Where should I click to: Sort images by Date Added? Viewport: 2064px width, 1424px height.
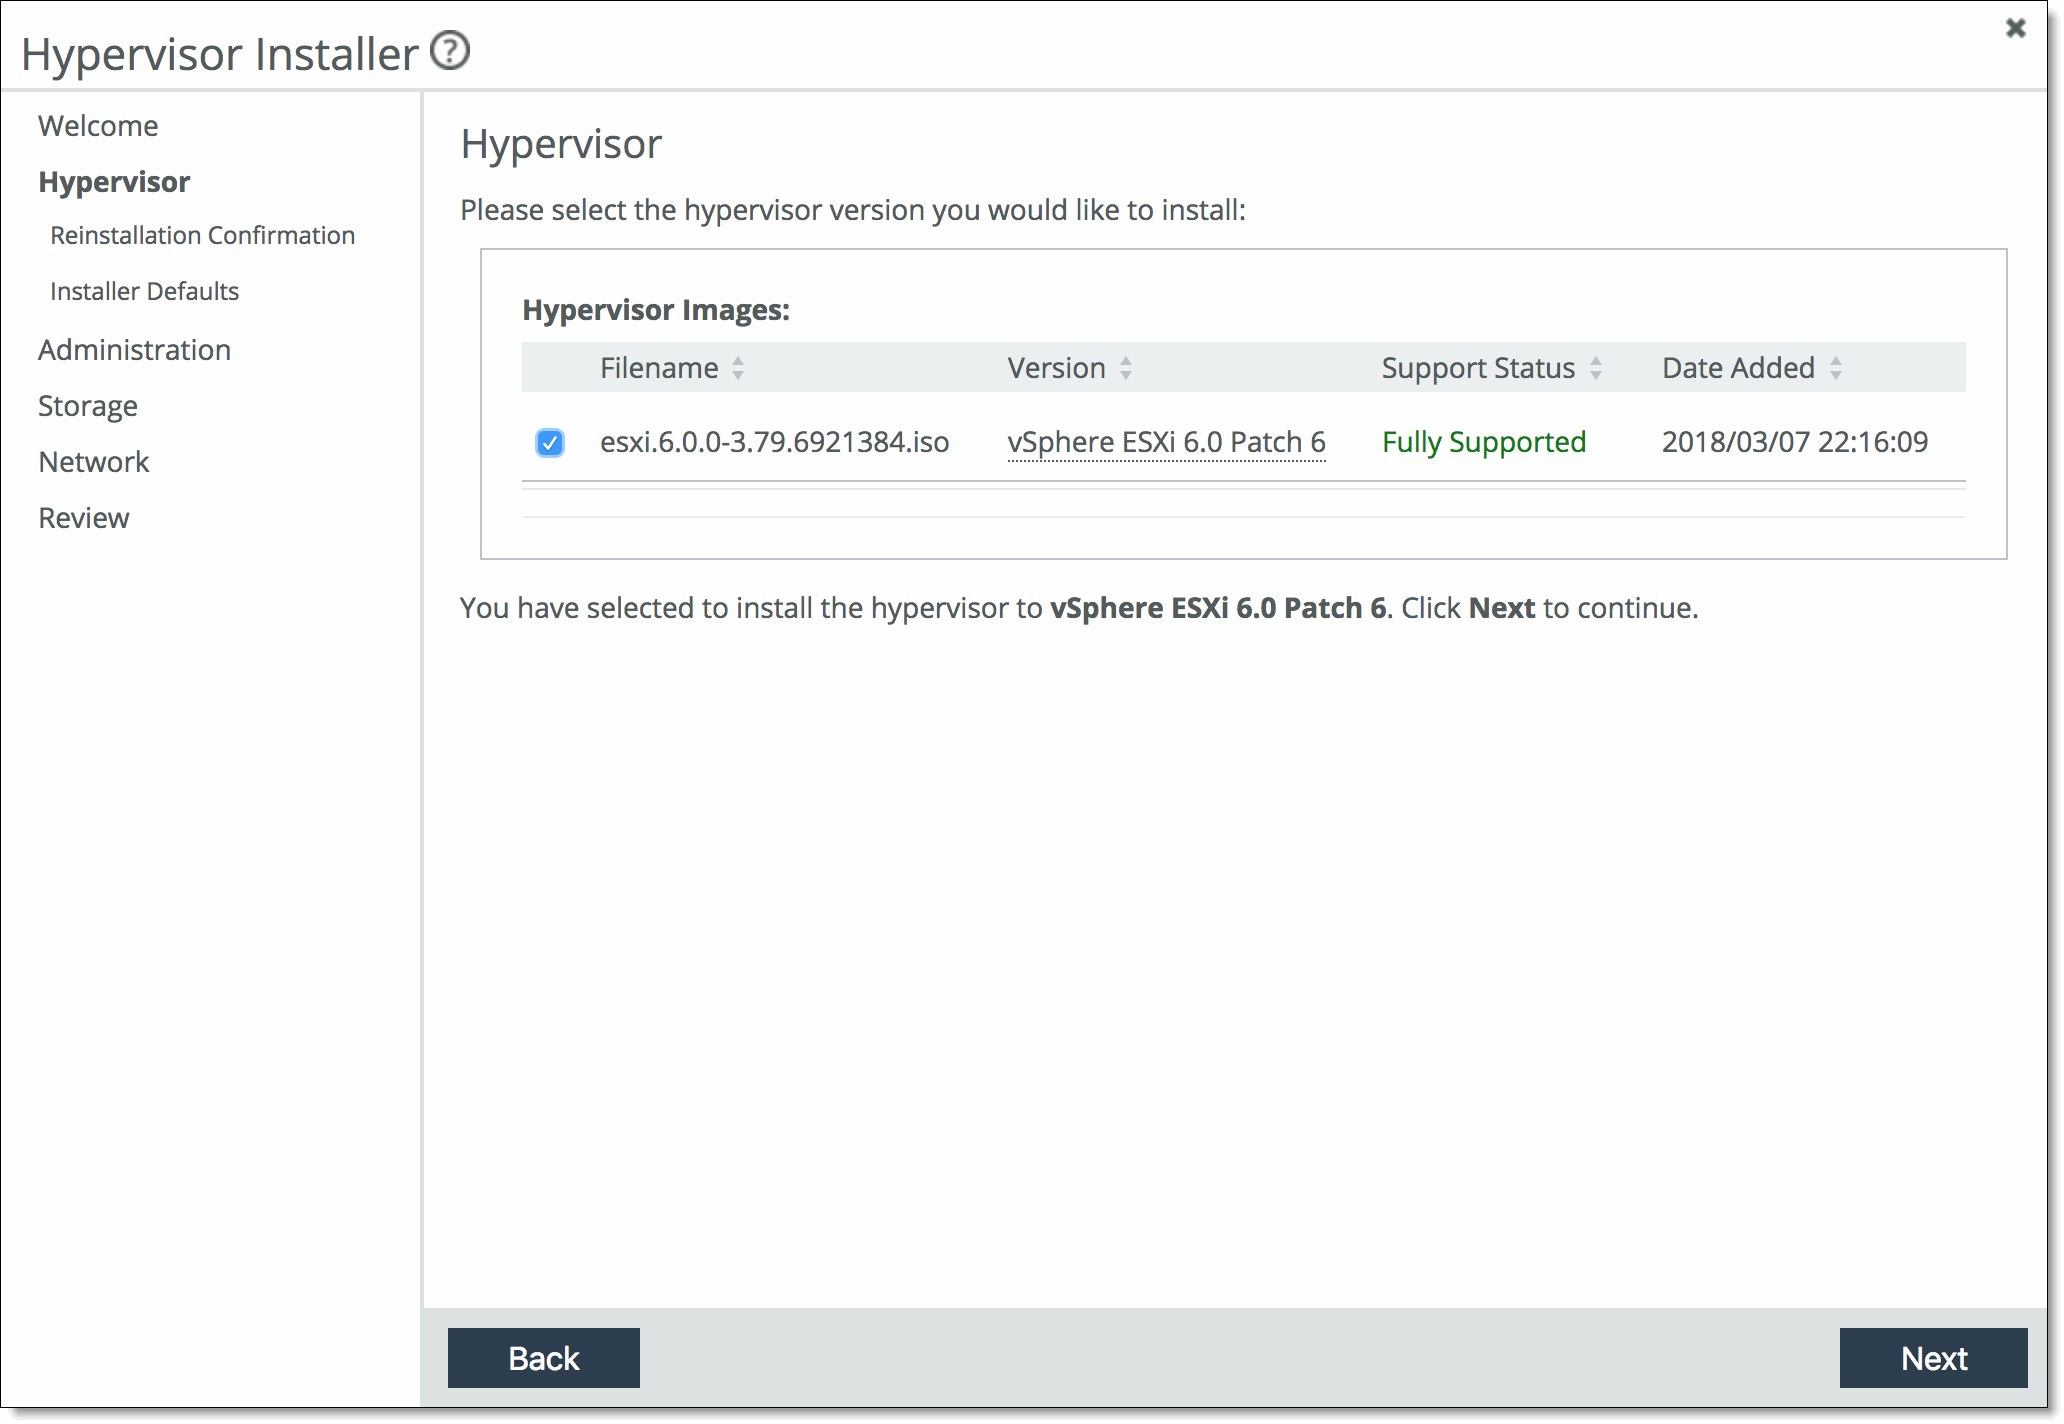tap(1836, 368)
